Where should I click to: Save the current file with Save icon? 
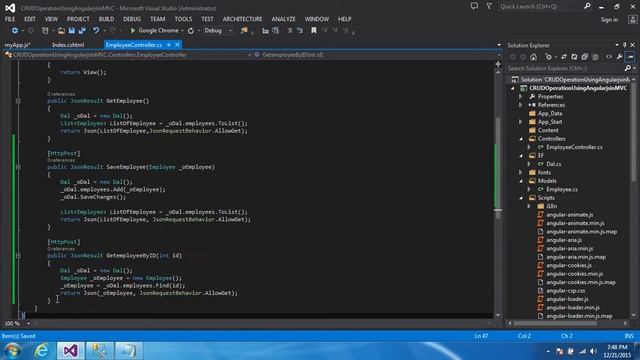coord(72,31)
